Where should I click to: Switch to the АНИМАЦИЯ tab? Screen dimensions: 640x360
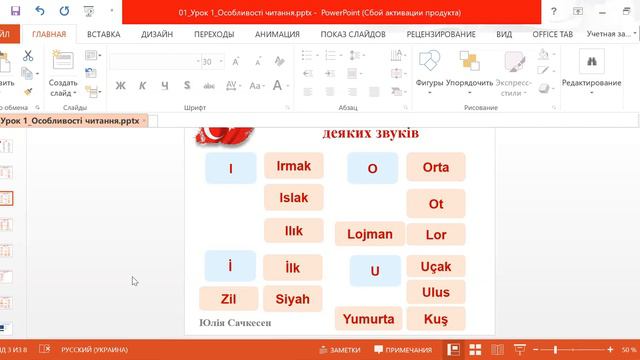pos(277,34)
